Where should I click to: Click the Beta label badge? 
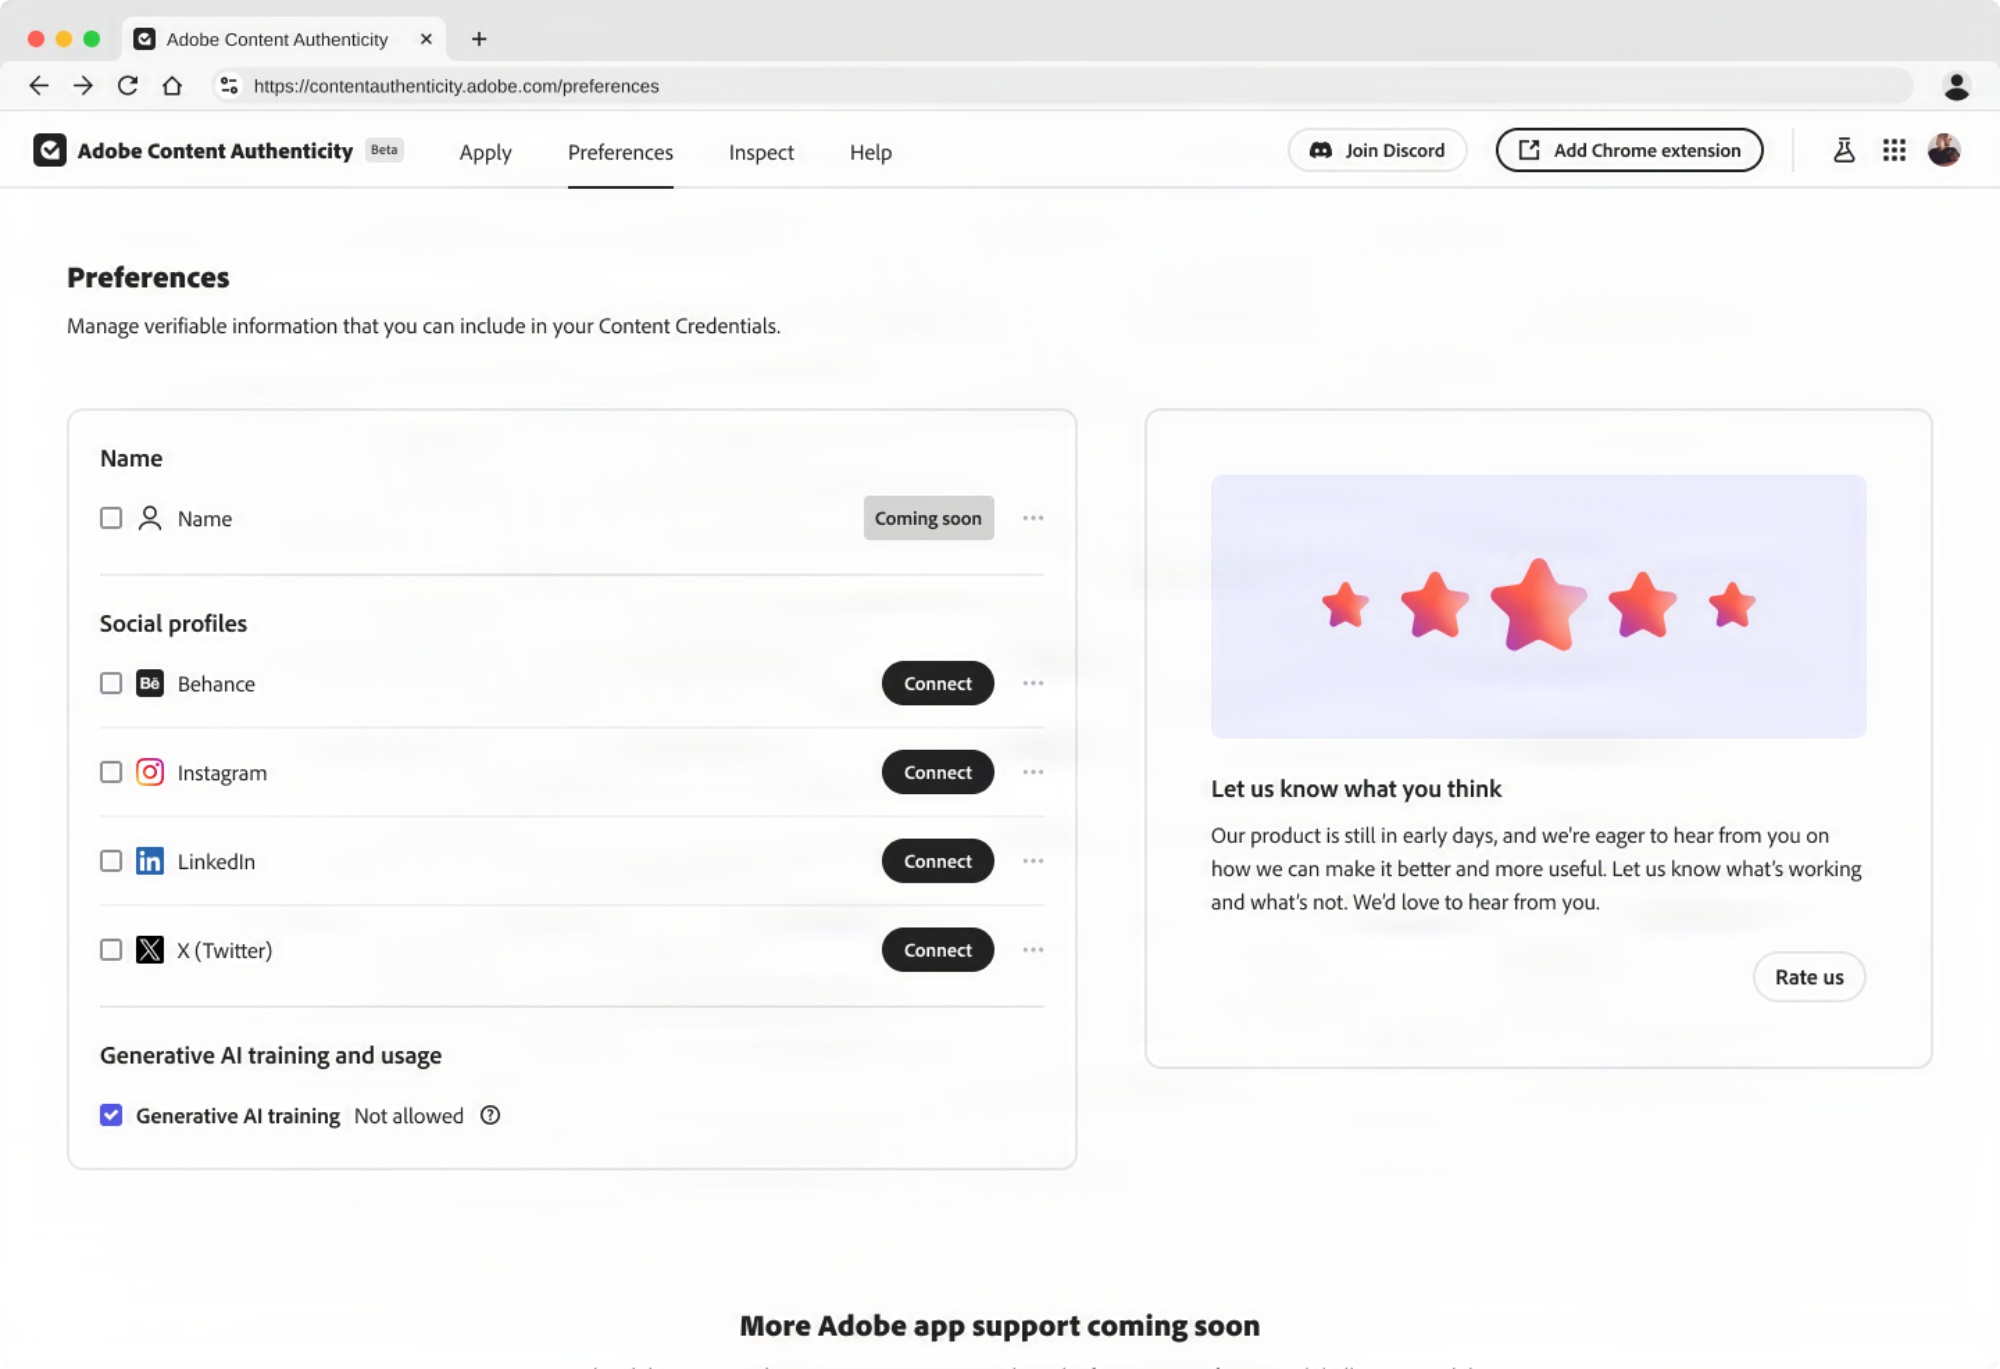(x=384, y=150)
